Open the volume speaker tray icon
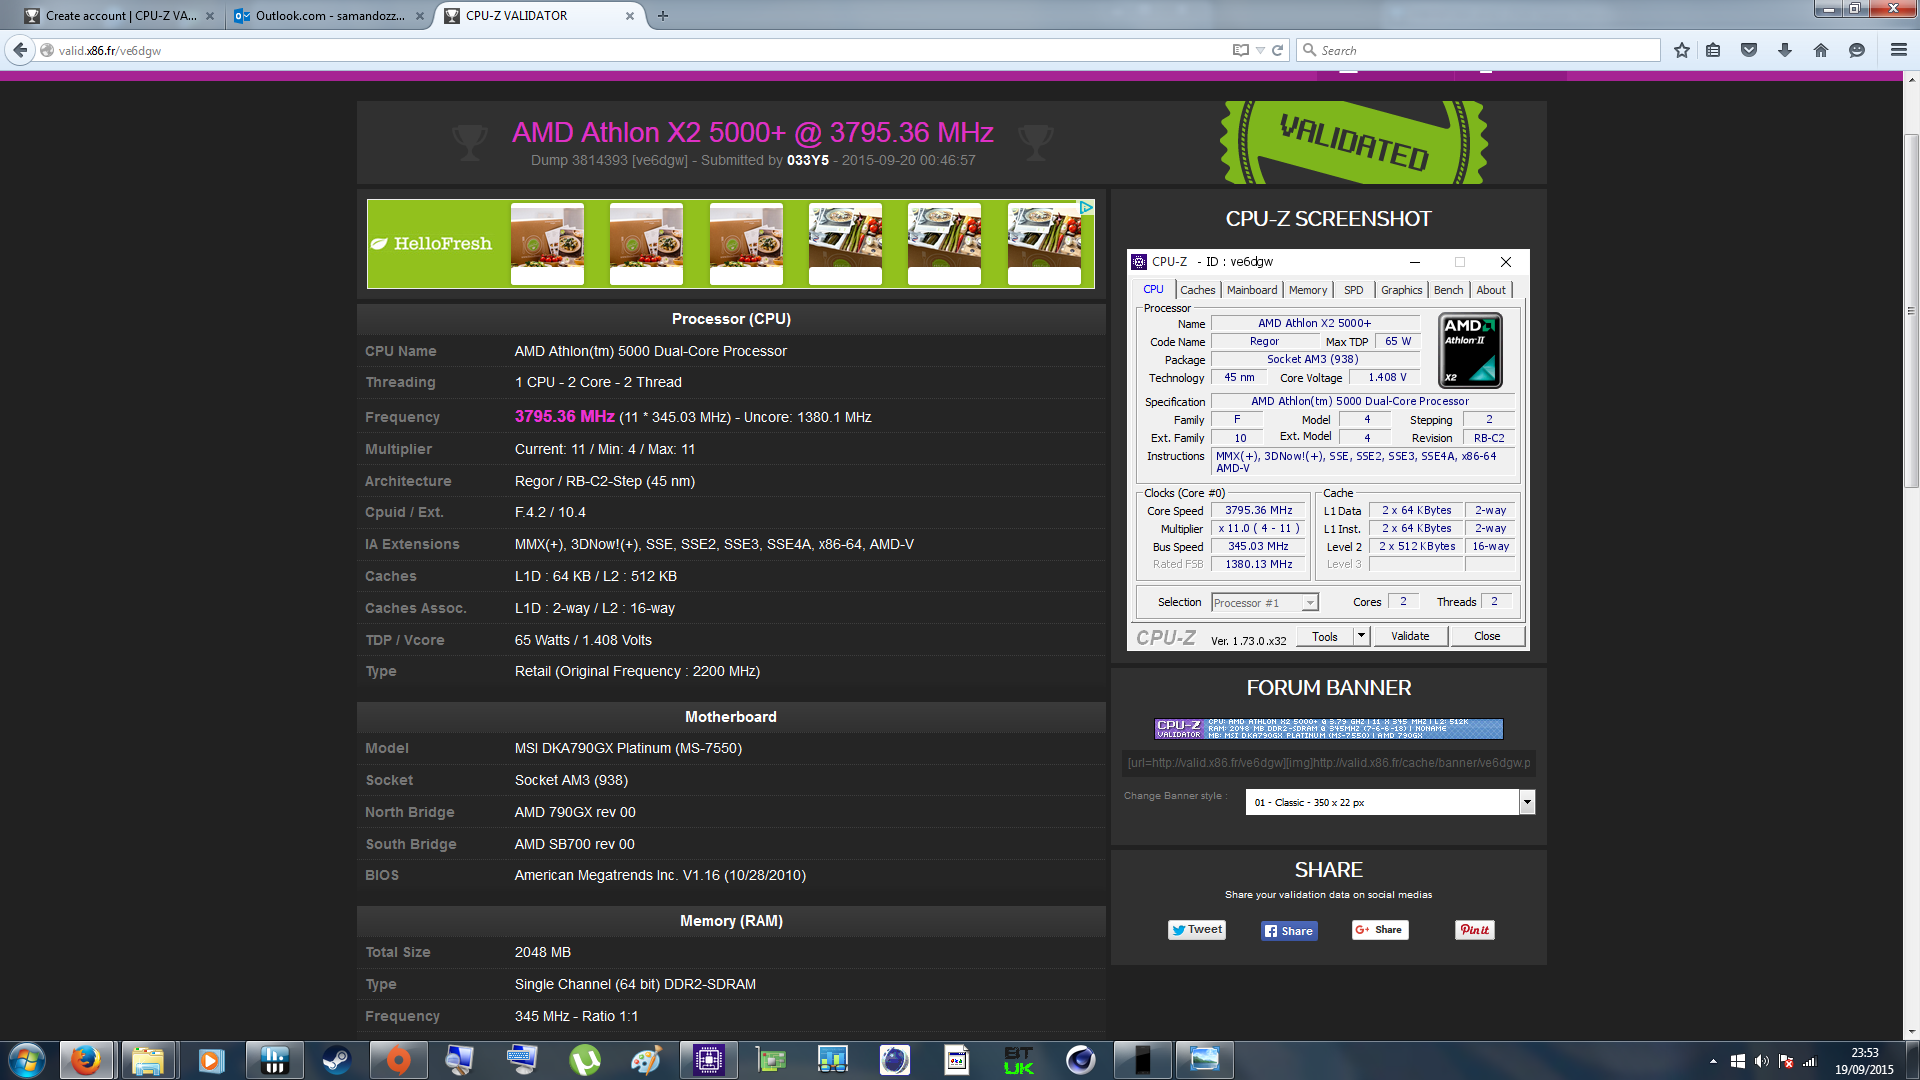 point(1762,1062)
